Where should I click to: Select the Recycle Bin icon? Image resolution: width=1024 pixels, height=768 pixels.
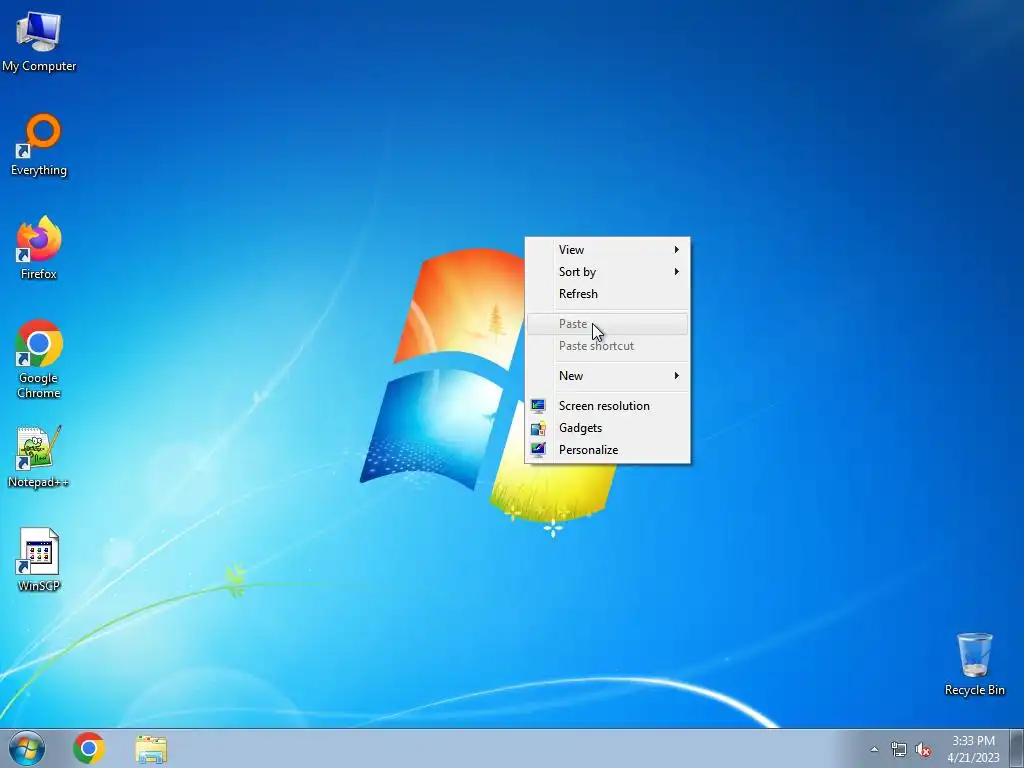[974, 664]
